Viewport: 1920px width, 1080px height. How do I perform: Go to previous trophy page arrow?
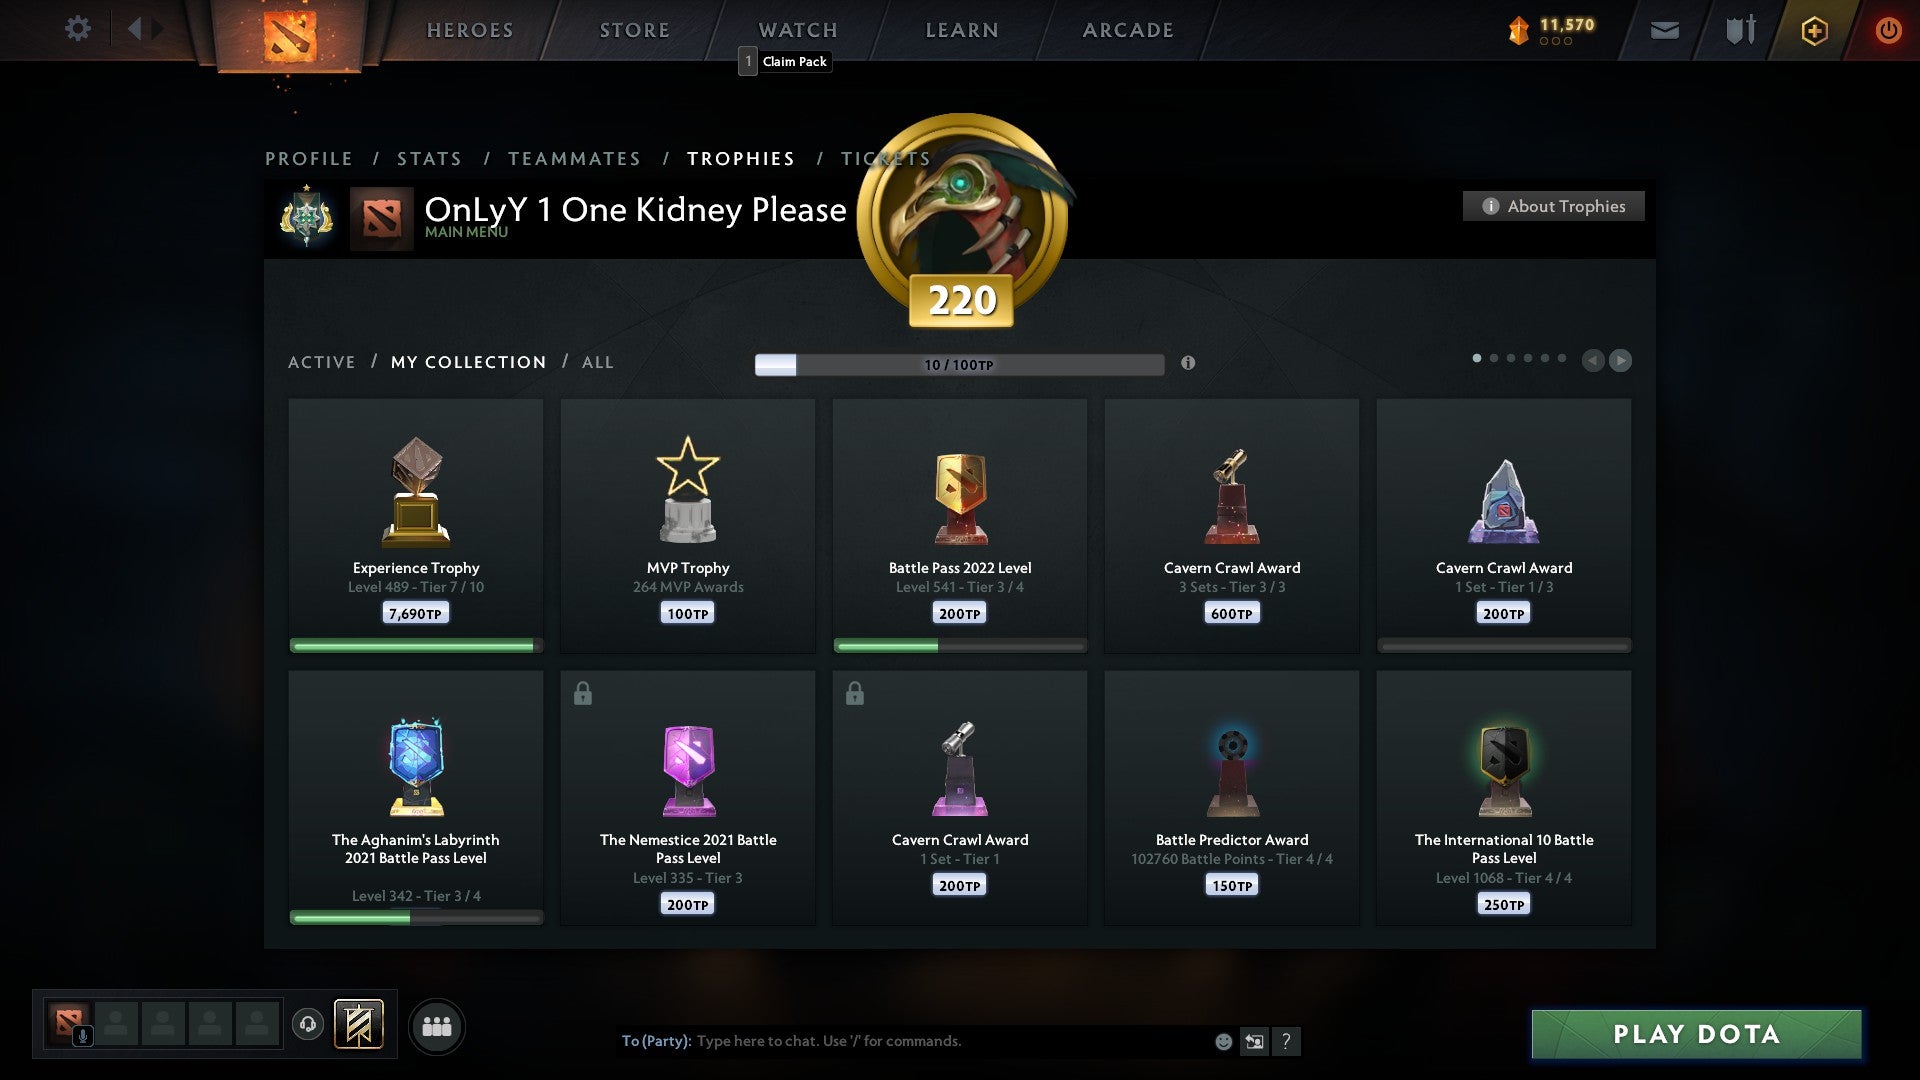click(x=1593, y=360)
